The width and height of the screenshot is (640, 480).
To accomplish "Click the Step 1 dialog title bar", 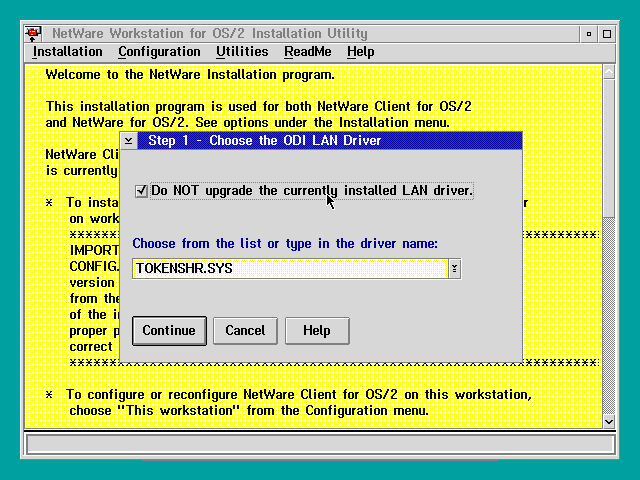I will point(330,141).
